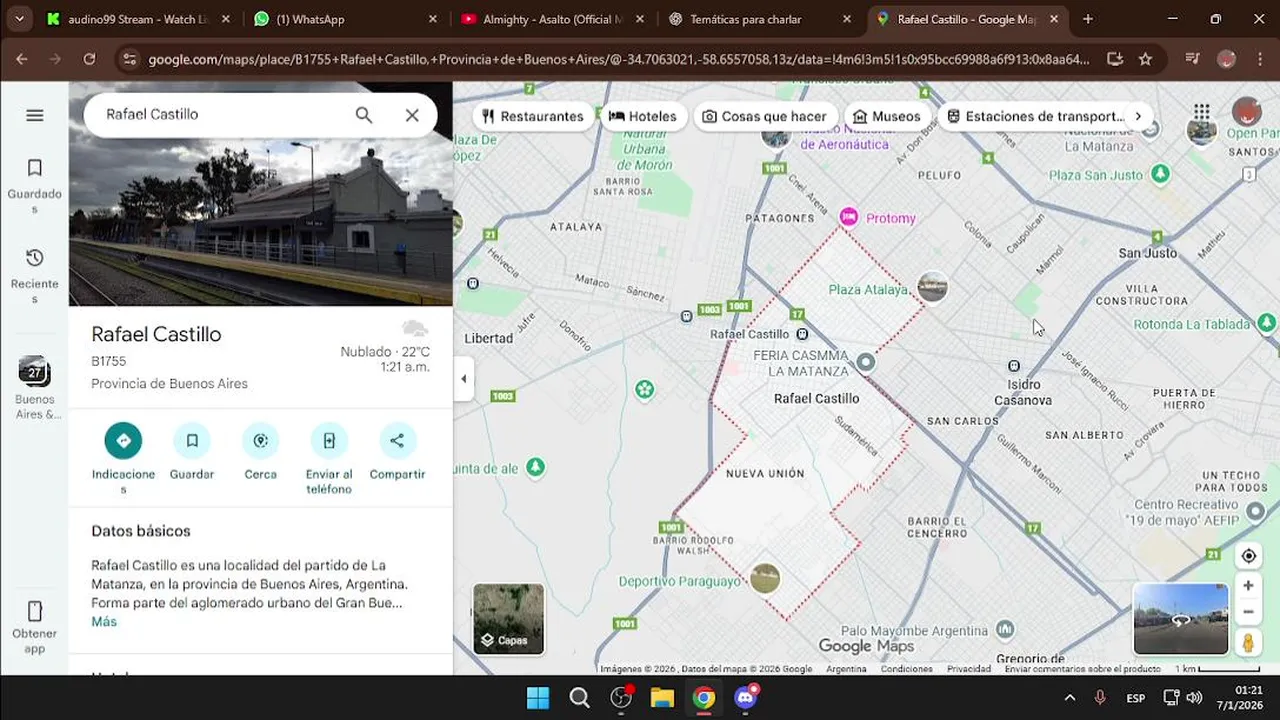Click the URL address bar

point(618,59)
